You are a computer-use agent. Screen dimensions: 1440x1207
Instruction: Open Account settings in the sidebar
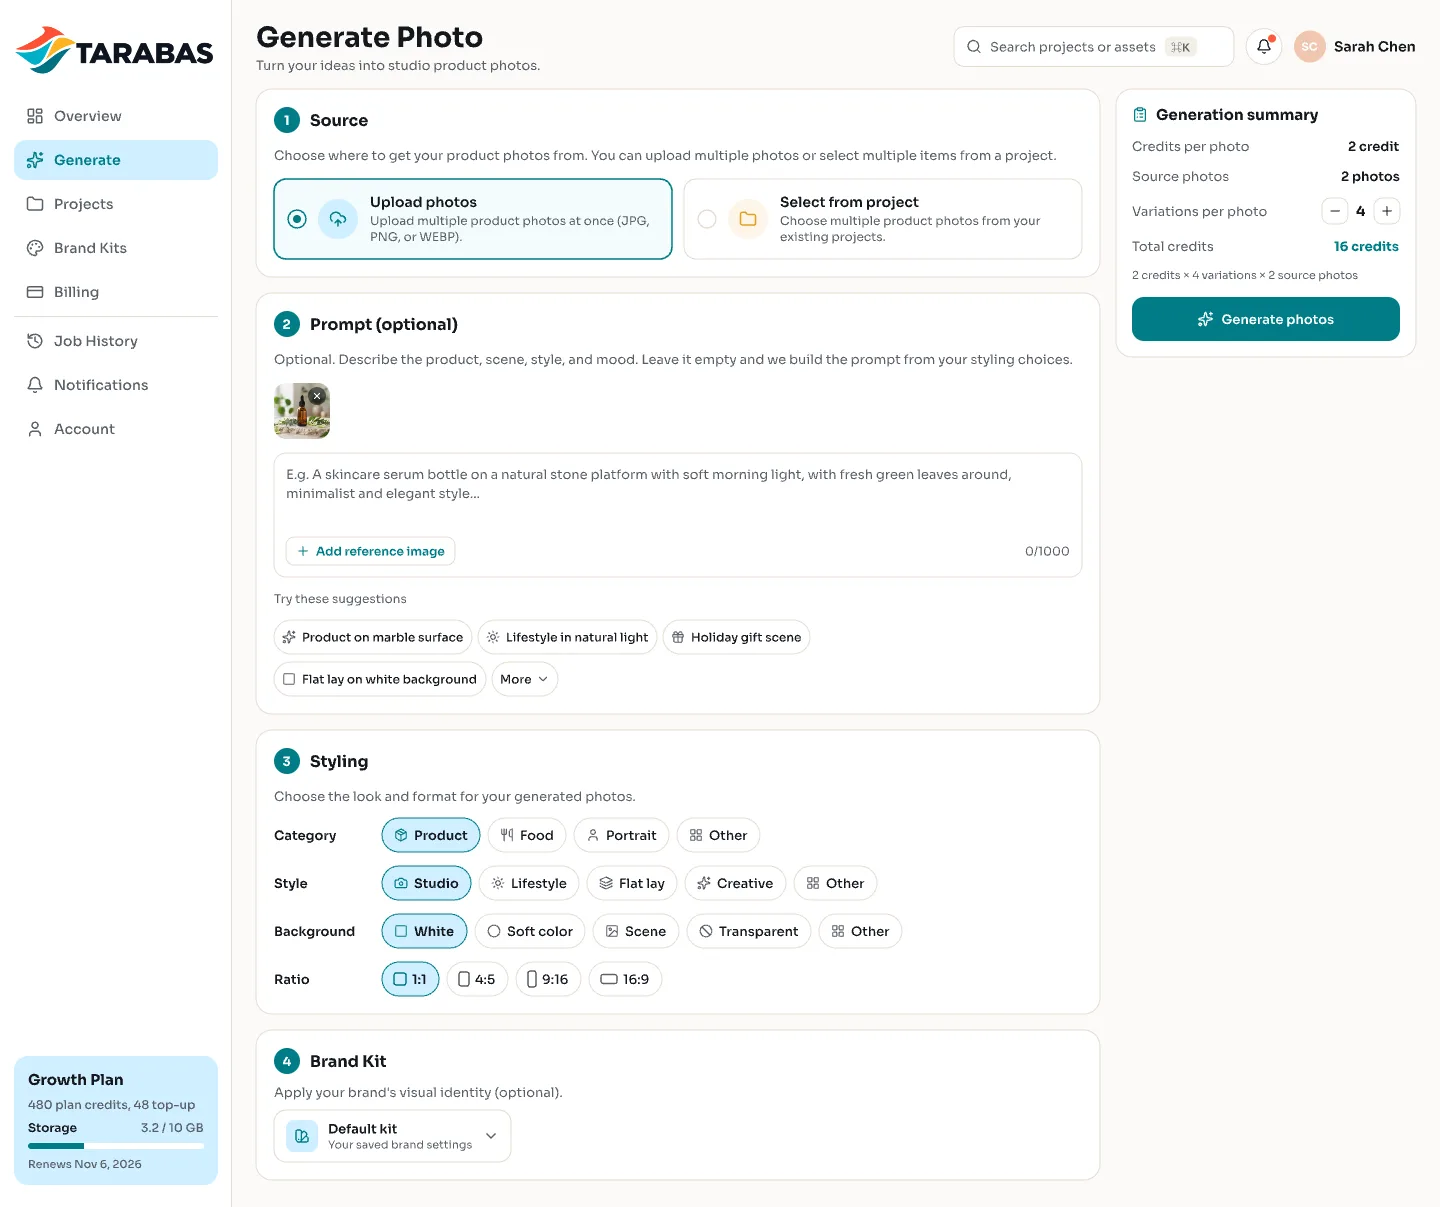(x=116, y=429)
